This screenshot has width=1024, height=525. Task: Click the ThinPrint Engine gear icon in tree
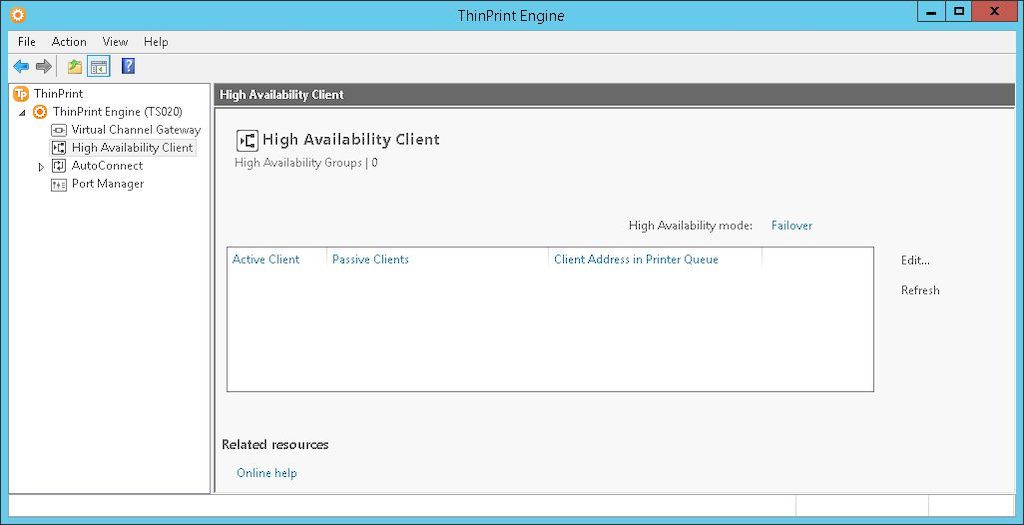tap(40, 112)
